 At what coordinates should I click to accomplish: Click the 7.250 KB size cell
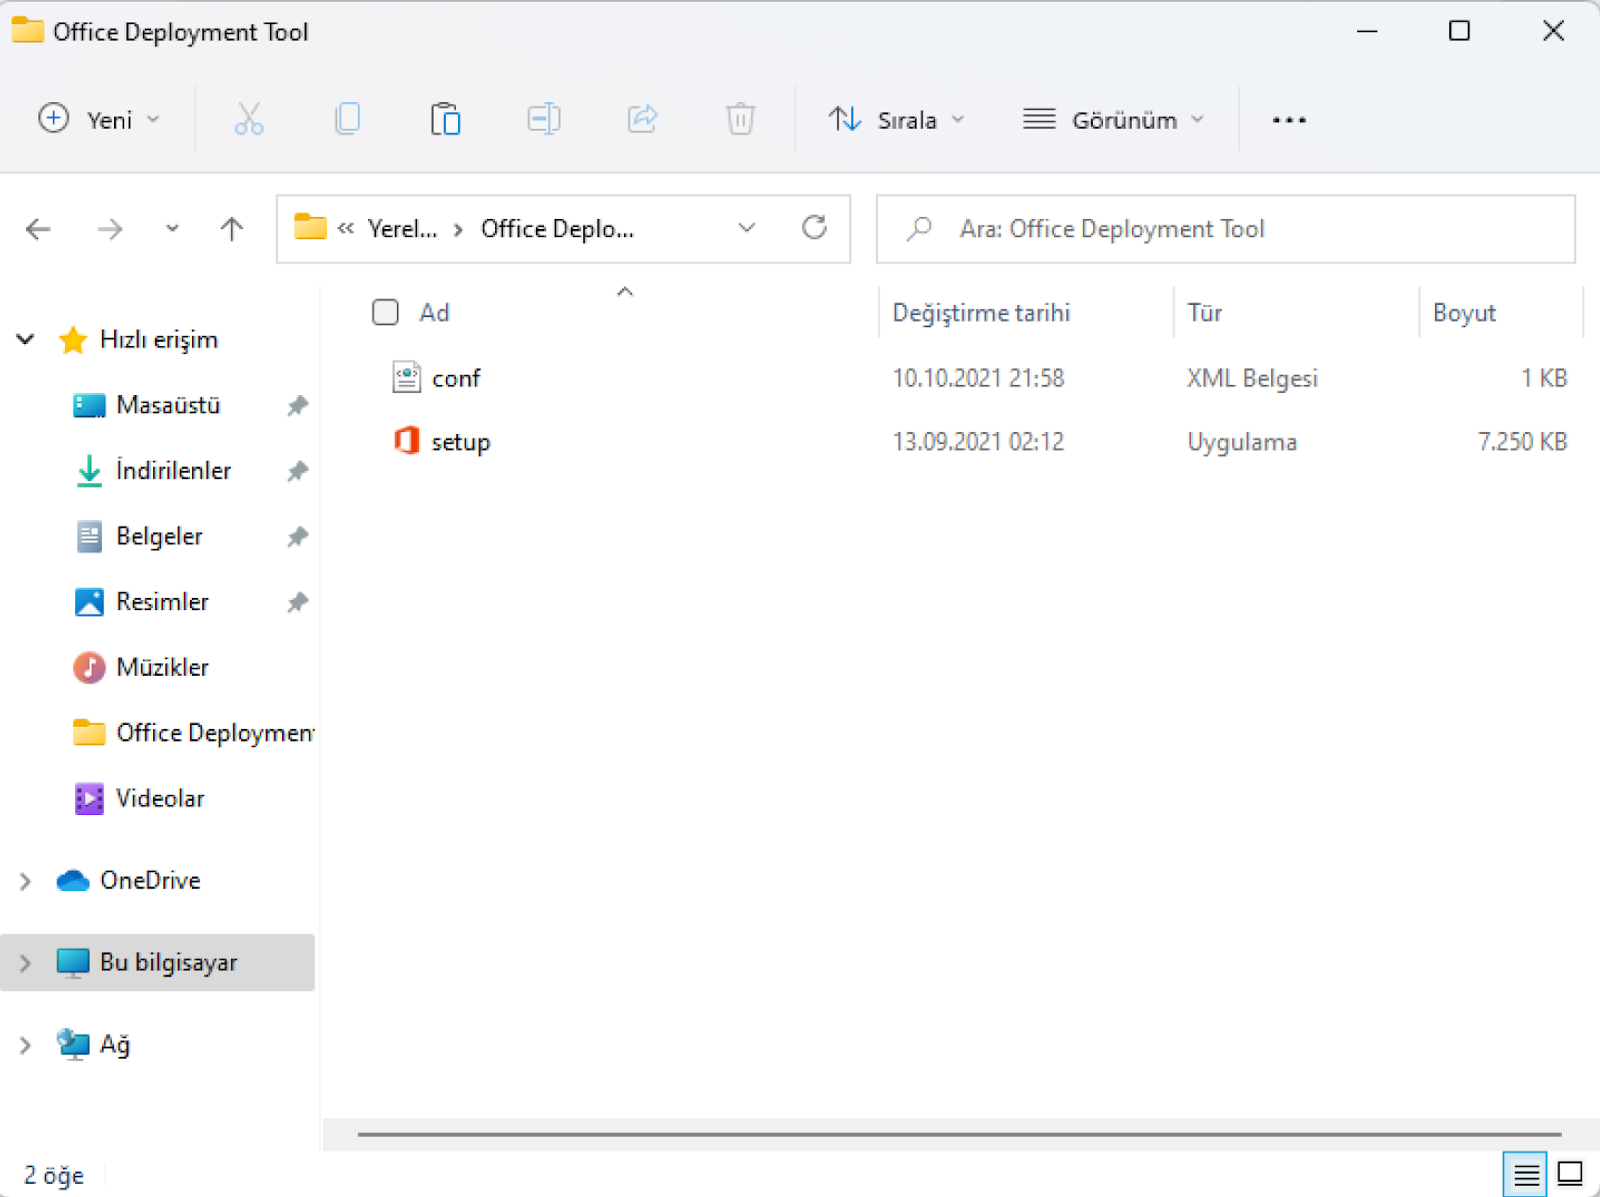[1522, 441]
